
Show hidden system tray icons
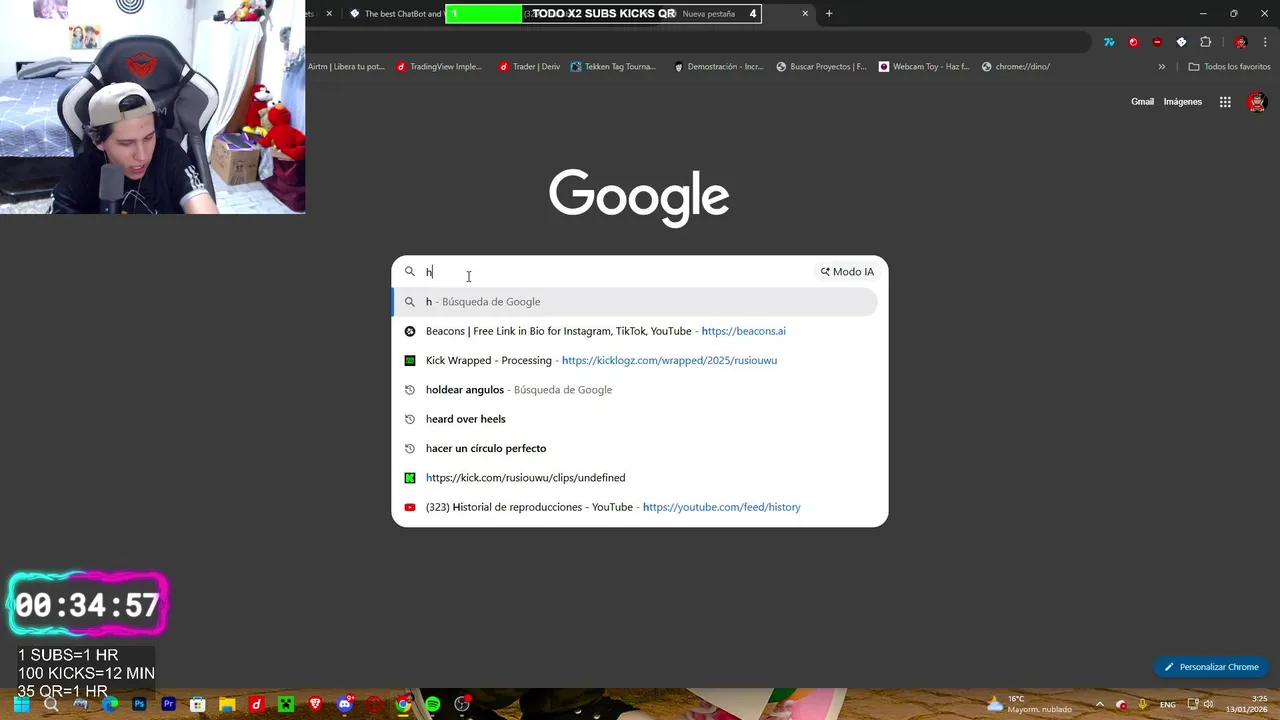[x=1099, y=704]
